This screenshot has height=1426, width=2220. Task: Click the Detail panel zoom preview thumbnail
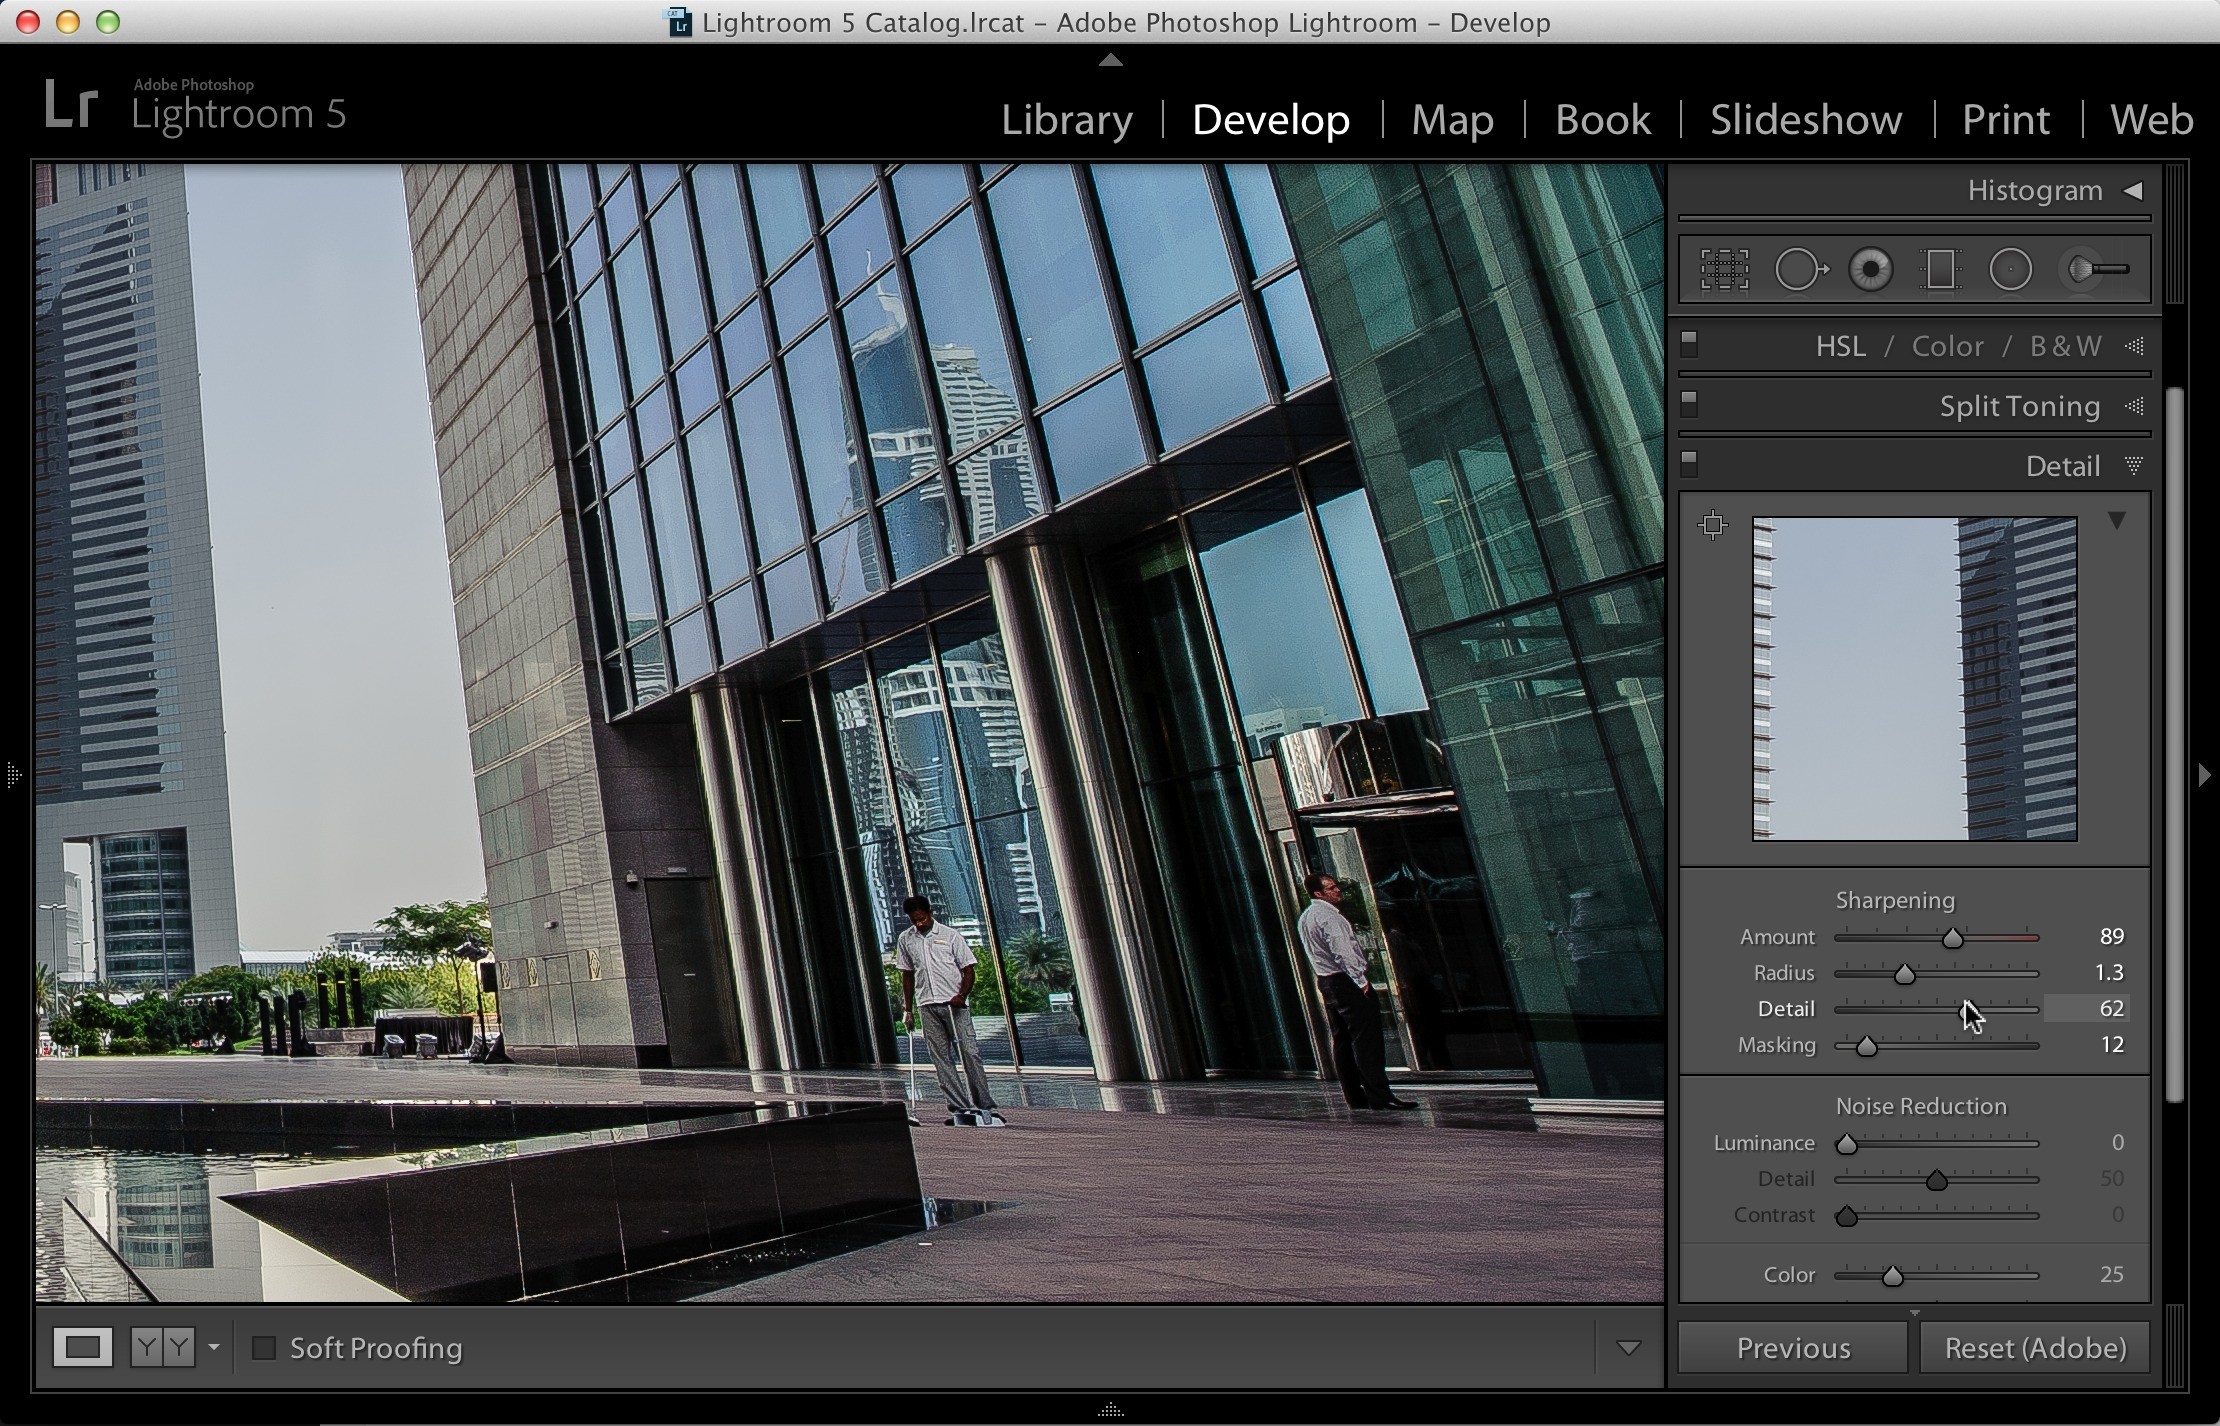pos(1914,679)
